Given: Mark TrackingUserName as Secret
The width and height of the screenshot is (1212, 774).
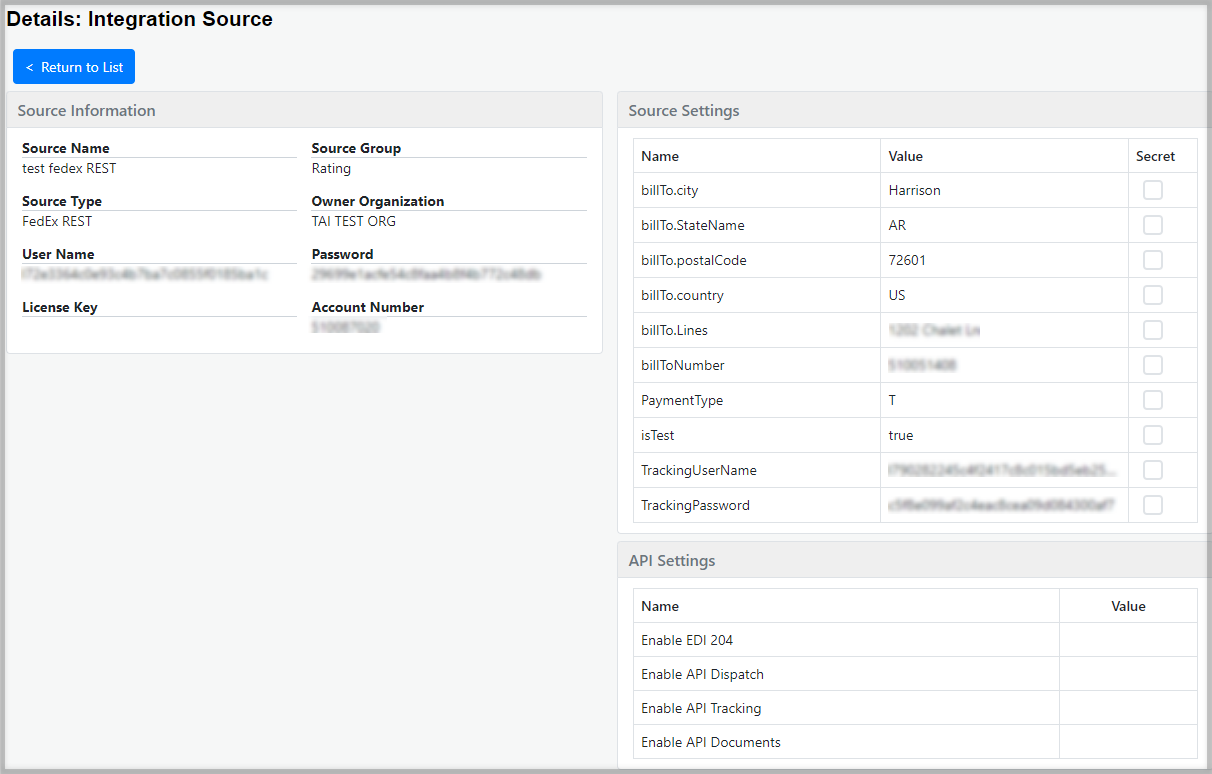Looking at the screenshot, I should click(x=1152, y=469).
